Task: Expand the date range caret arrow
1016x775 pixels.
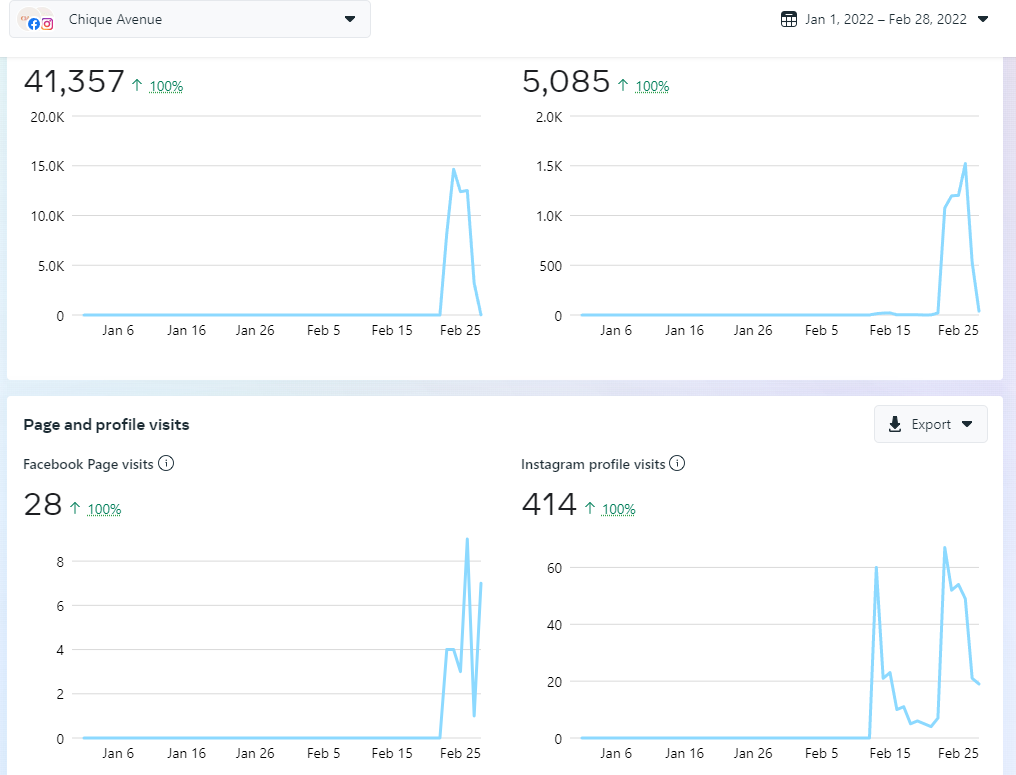Action: click(983, 19)
